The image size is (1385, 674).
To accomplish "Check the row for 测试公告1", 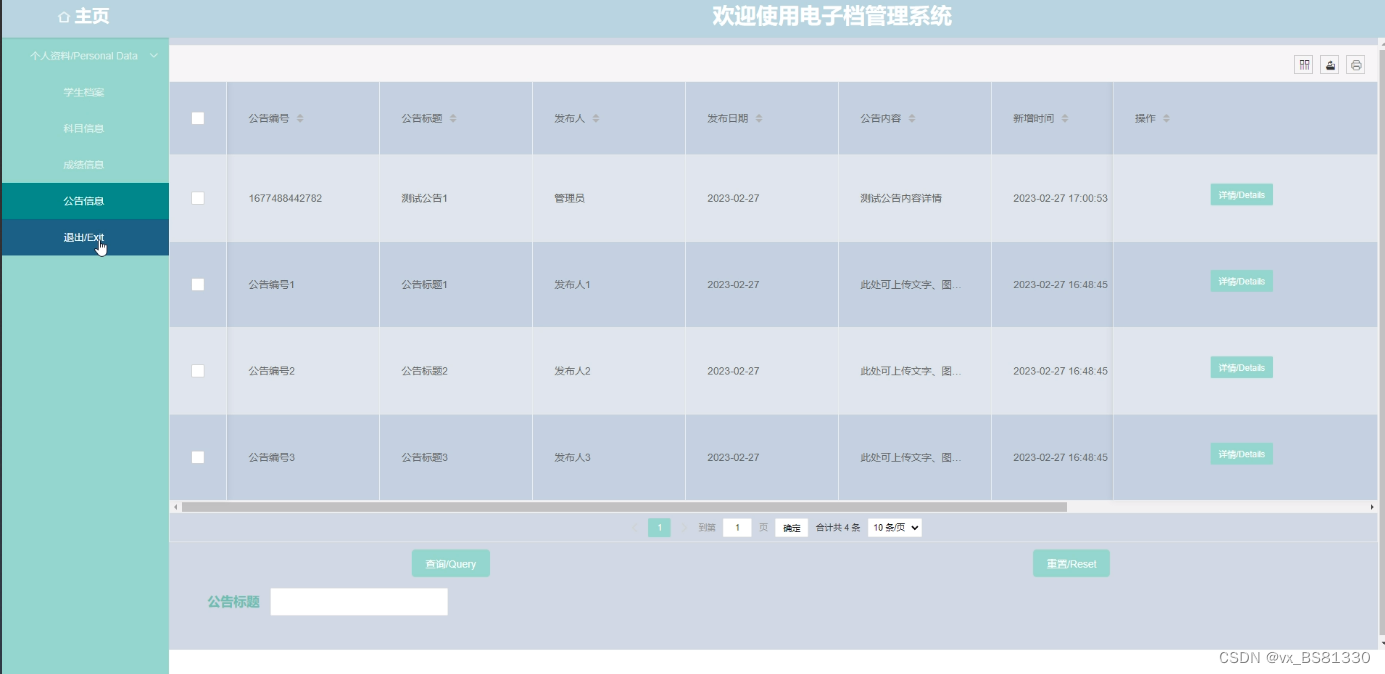I will pyautogui.click(x=198, y=198).
